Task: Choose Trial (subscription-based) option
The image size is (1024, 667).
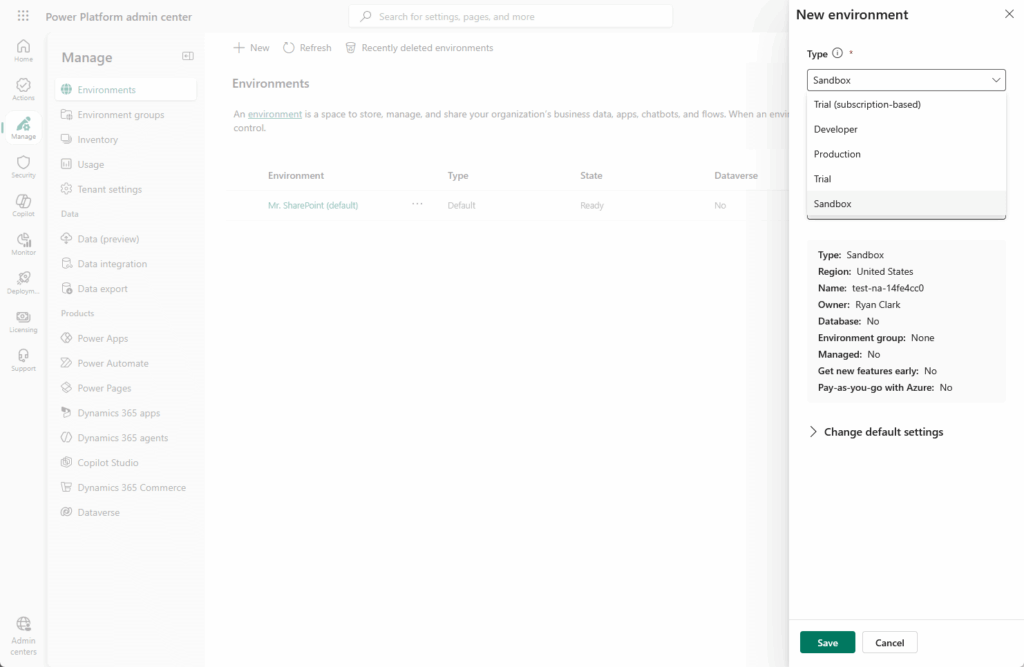Action: [x=906, y=105]
